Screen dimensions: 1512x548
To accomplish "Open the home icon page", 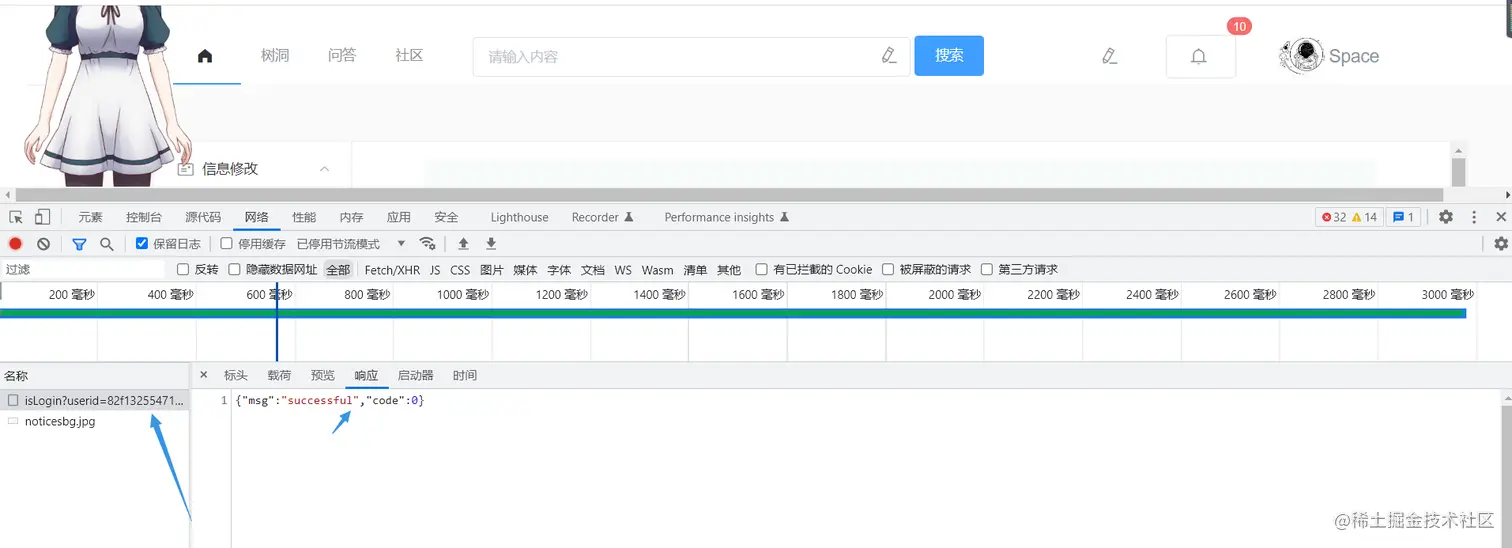I will [205, 56].
